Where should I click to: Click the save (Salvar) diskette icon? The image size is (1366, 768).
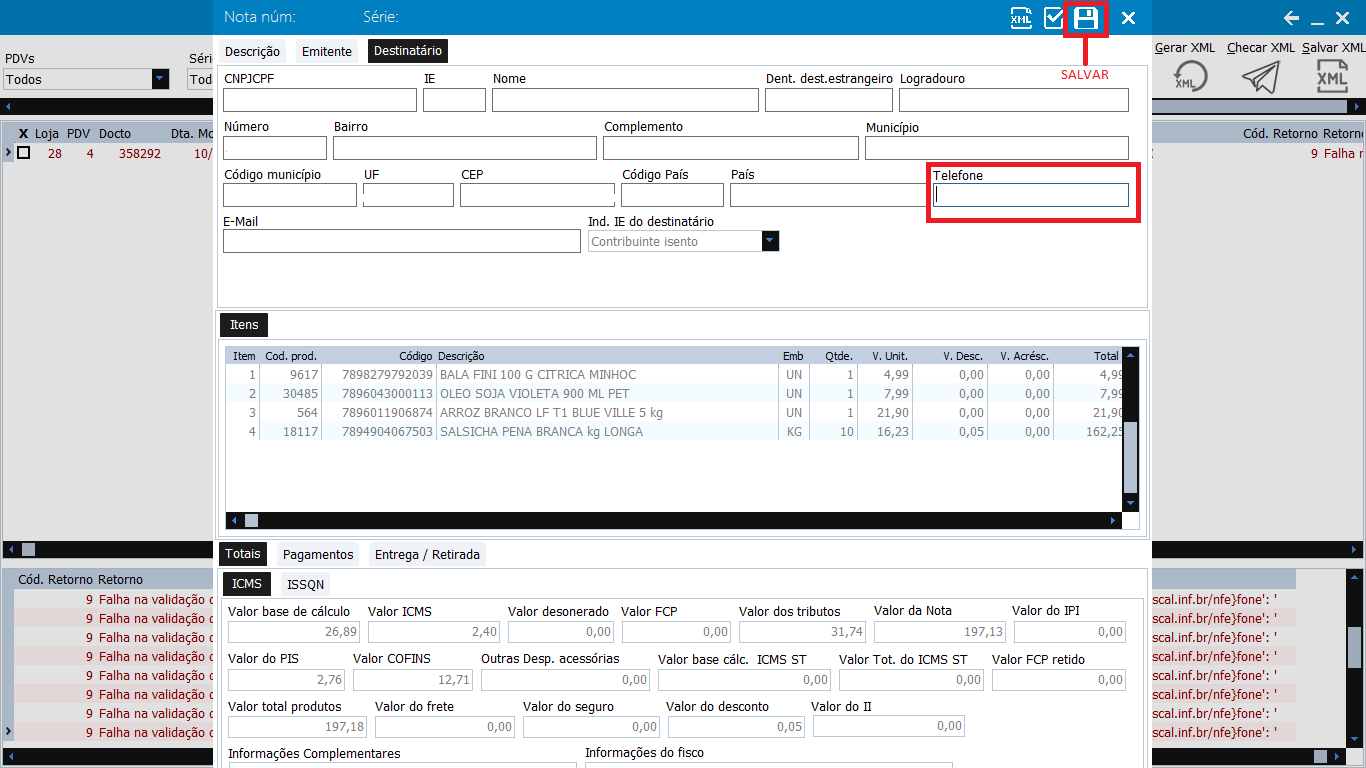coord(1086,18)
